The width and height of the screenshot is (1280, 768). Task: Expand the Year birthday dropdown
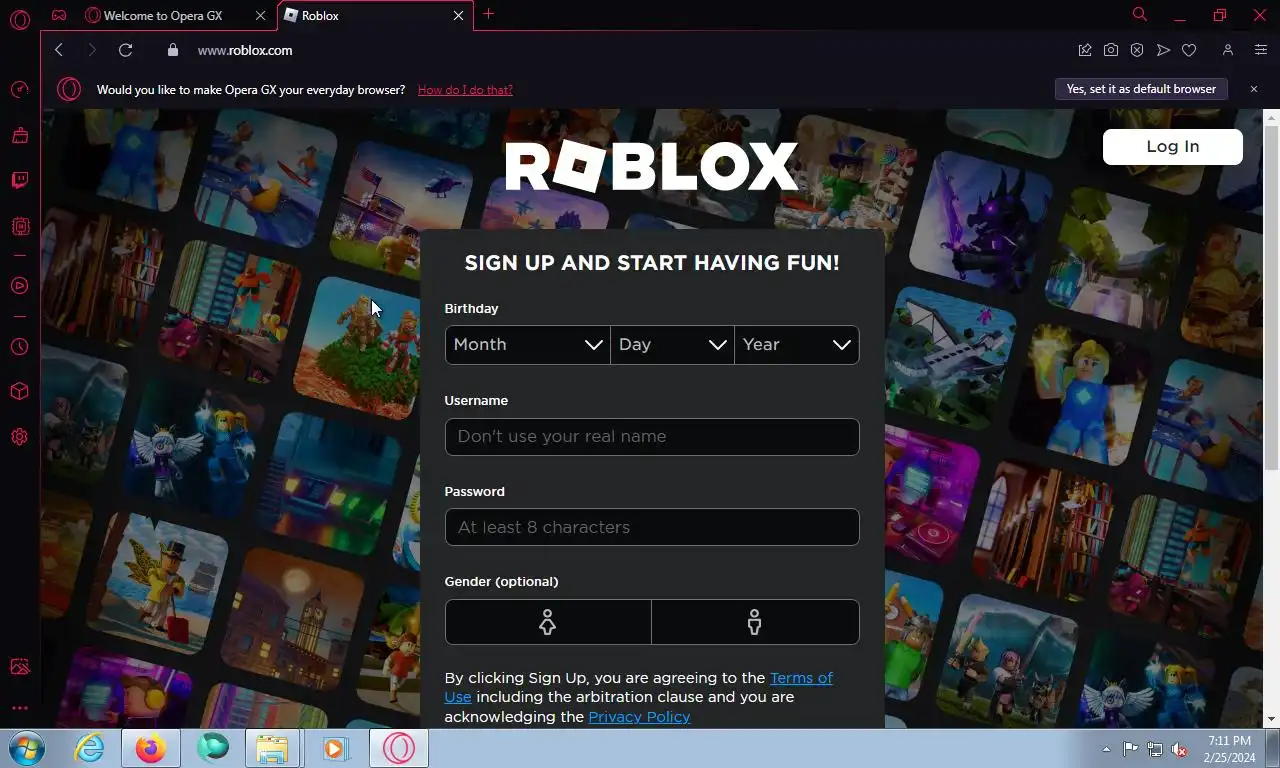point(797,344)
